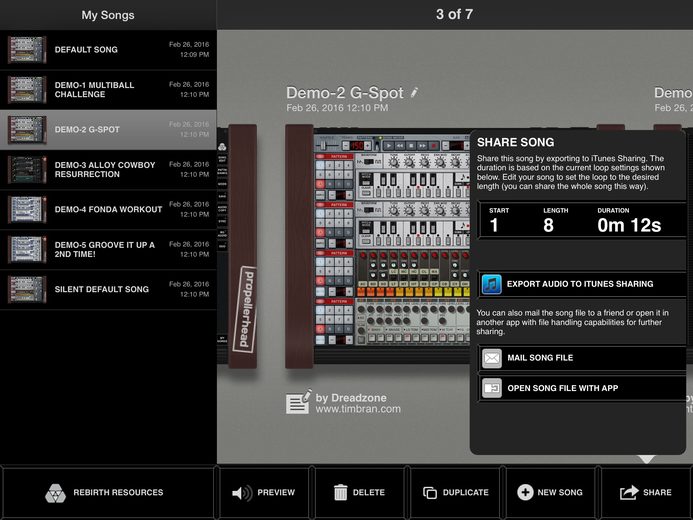Viewport: 693px width, 520px height.
Task: Choose Open Song File With App
Action: (583, 388)
